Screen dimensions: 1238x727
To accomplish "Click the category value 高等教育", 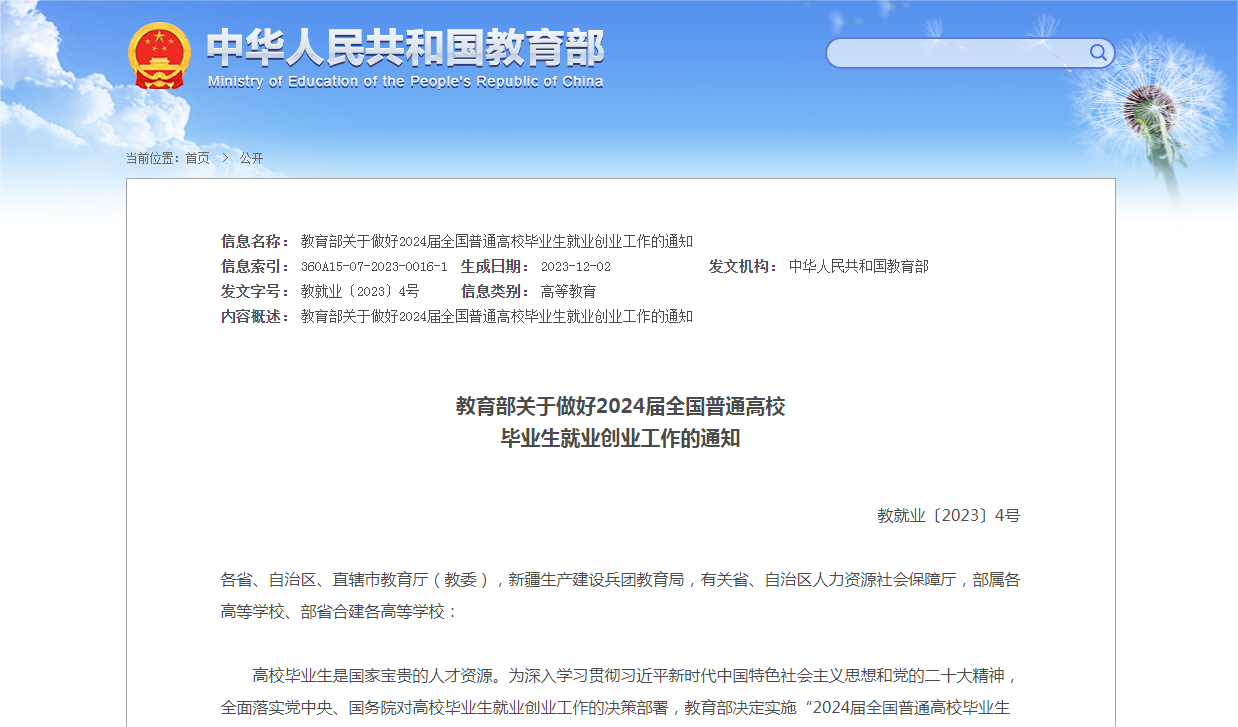I will [569, 291].
